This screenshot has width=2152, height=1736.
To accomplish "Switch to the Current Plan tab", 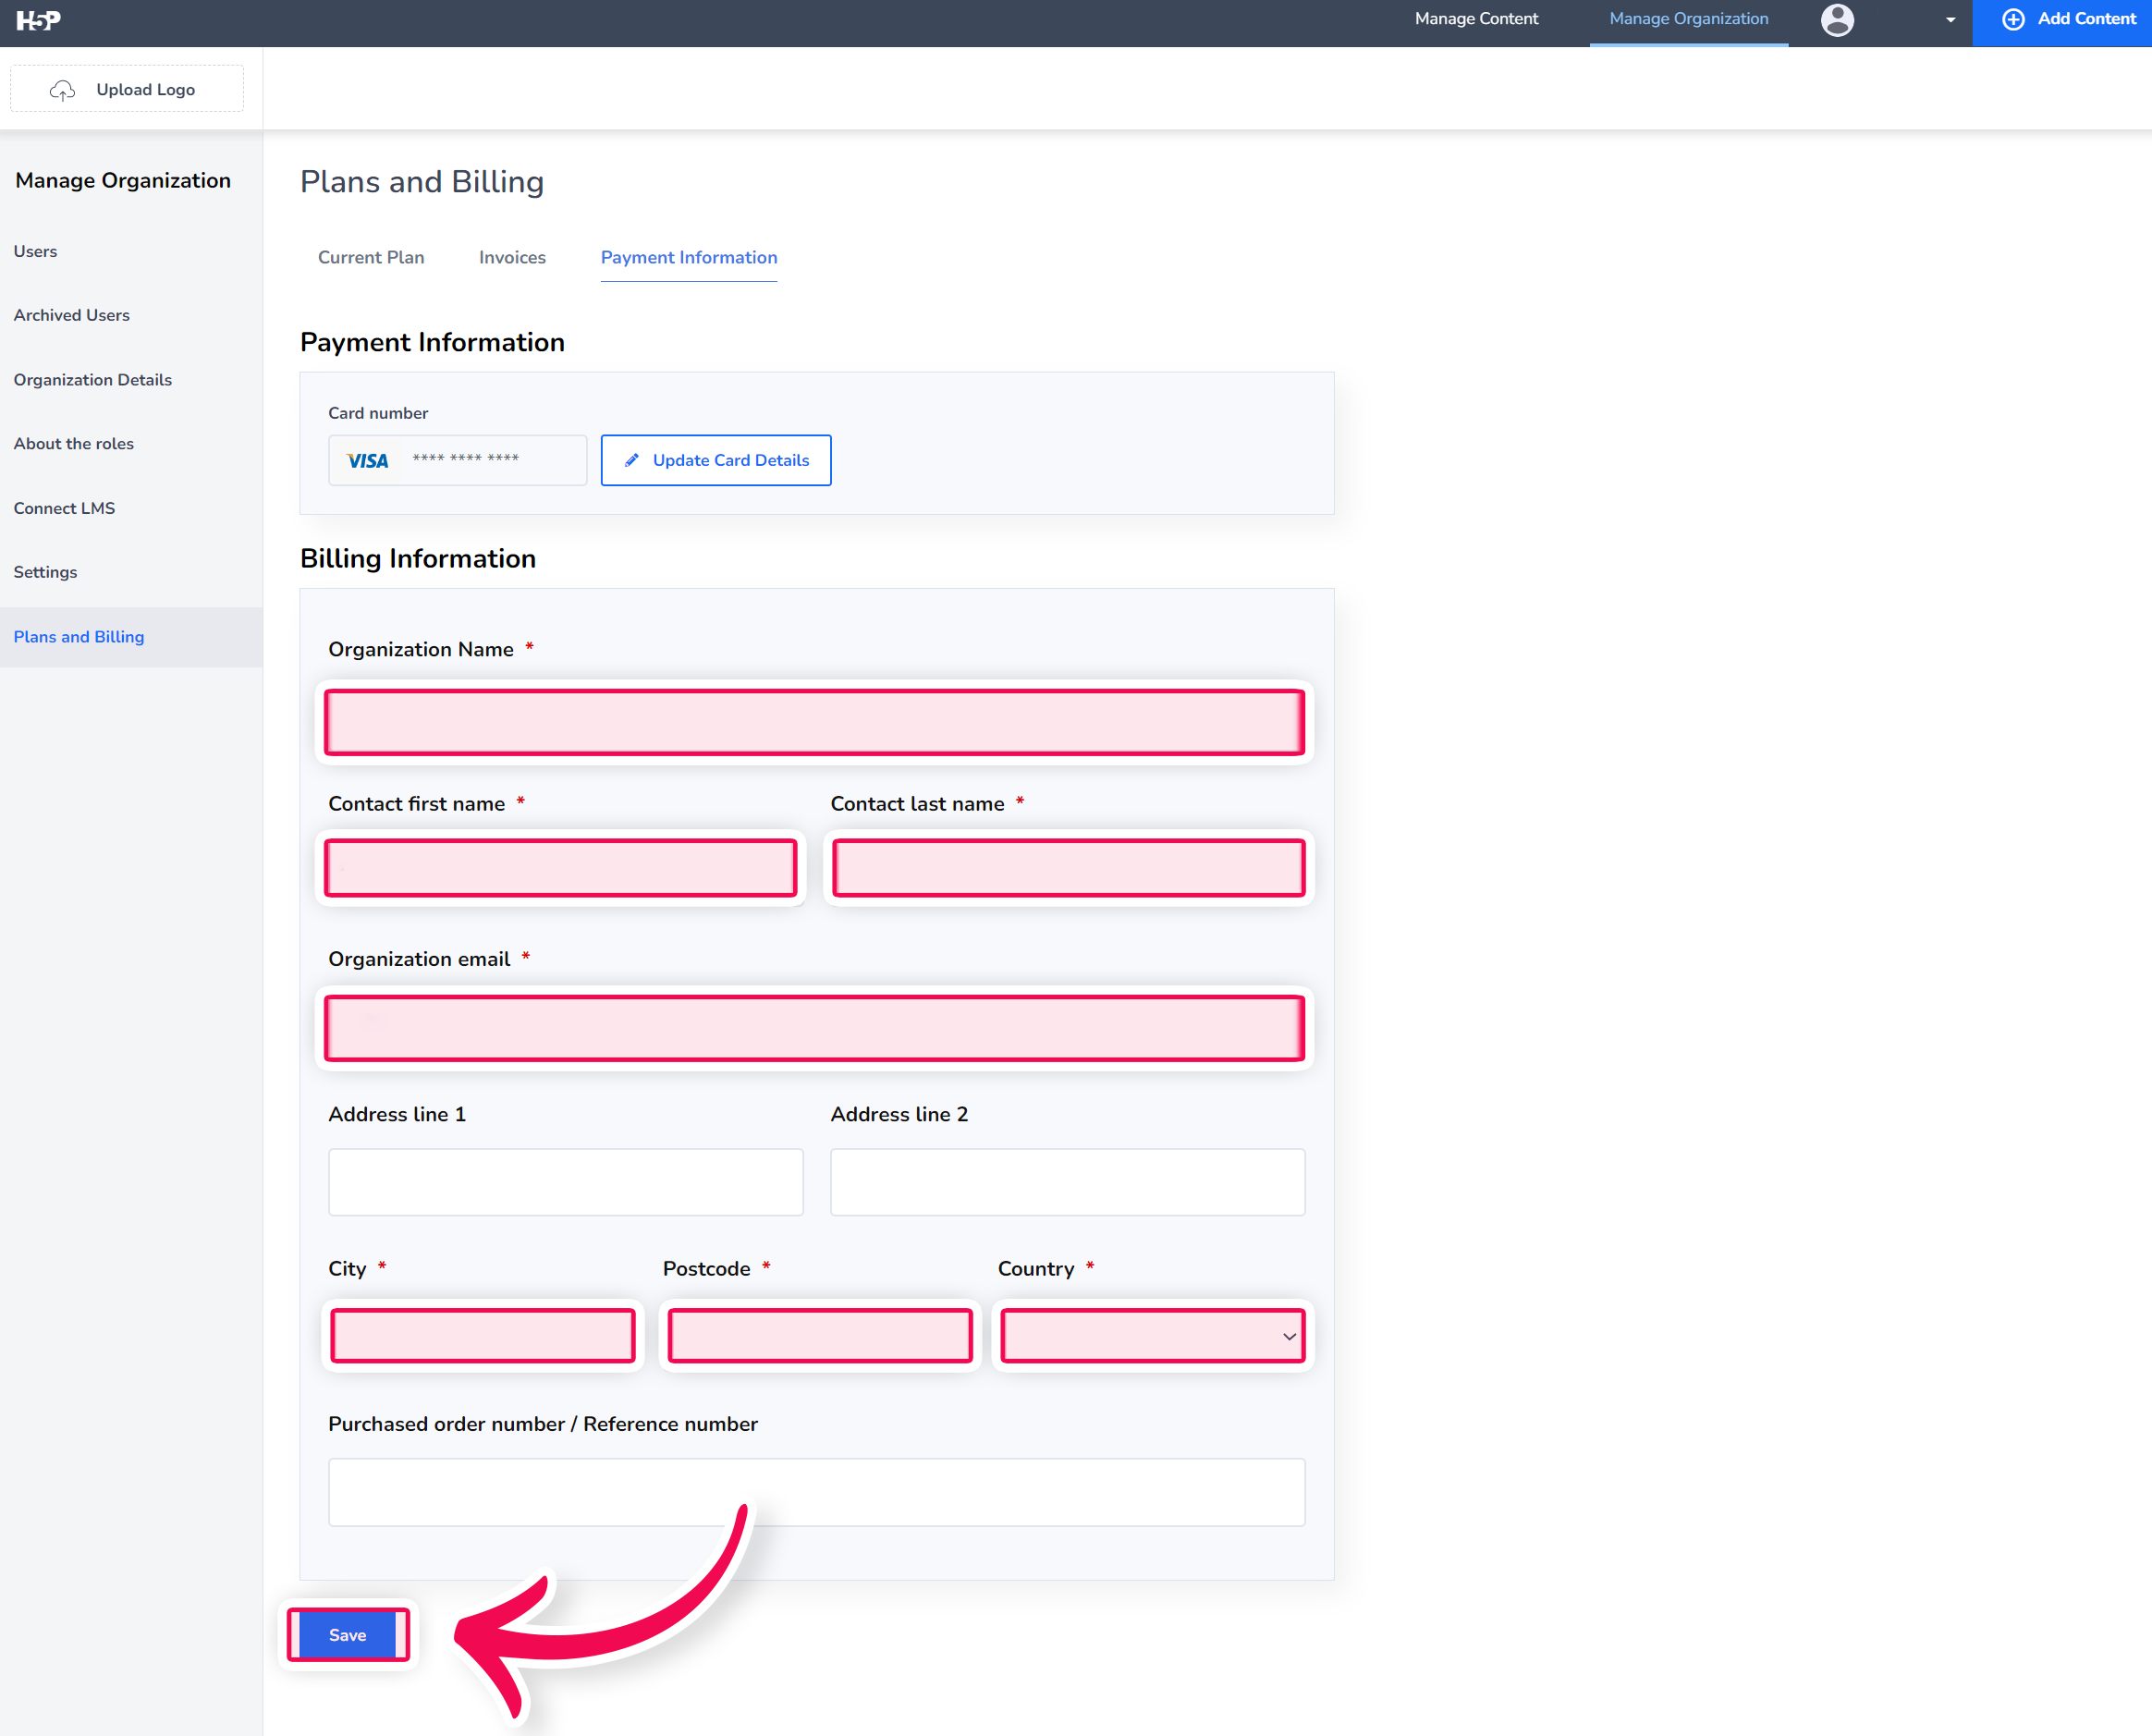I will tap(370, 257).
